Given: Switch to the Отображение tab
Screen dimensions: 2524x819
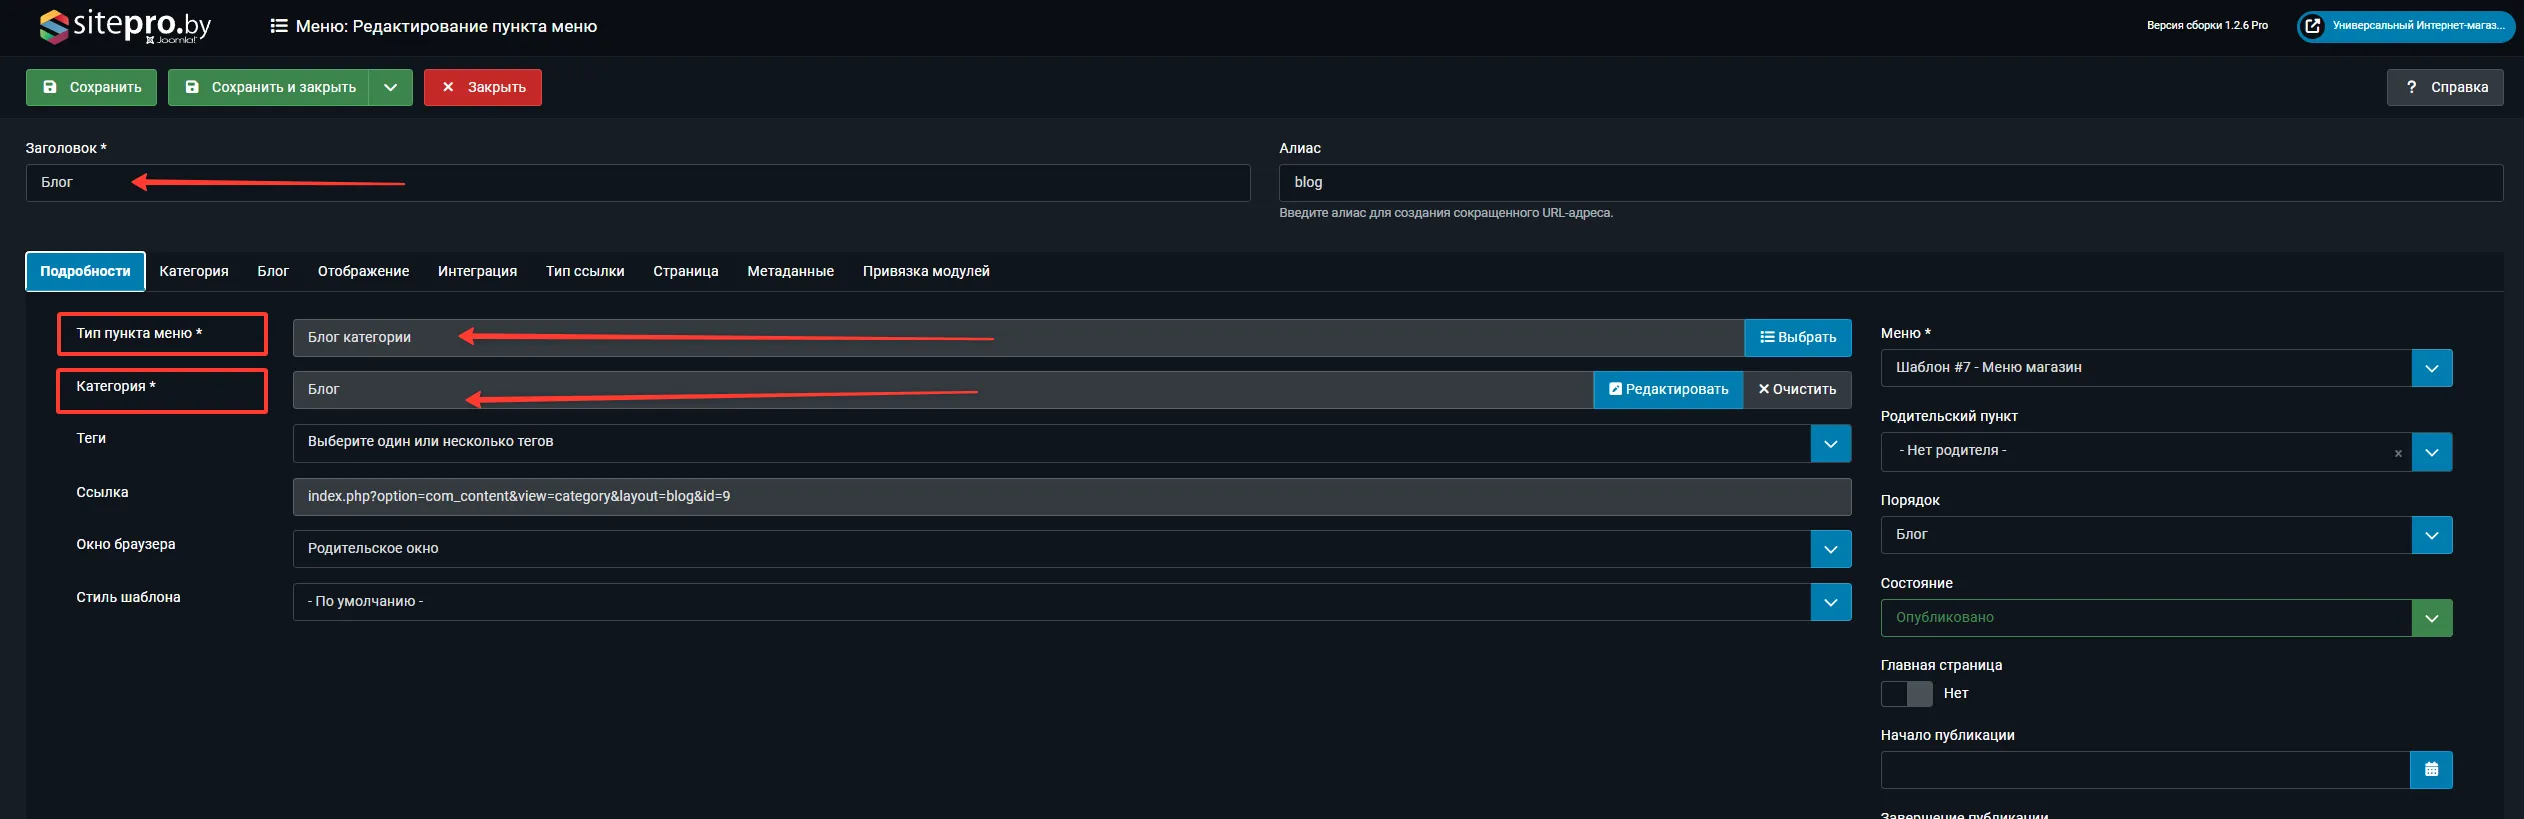Looking at the screenshot, I should coord(363,272).
